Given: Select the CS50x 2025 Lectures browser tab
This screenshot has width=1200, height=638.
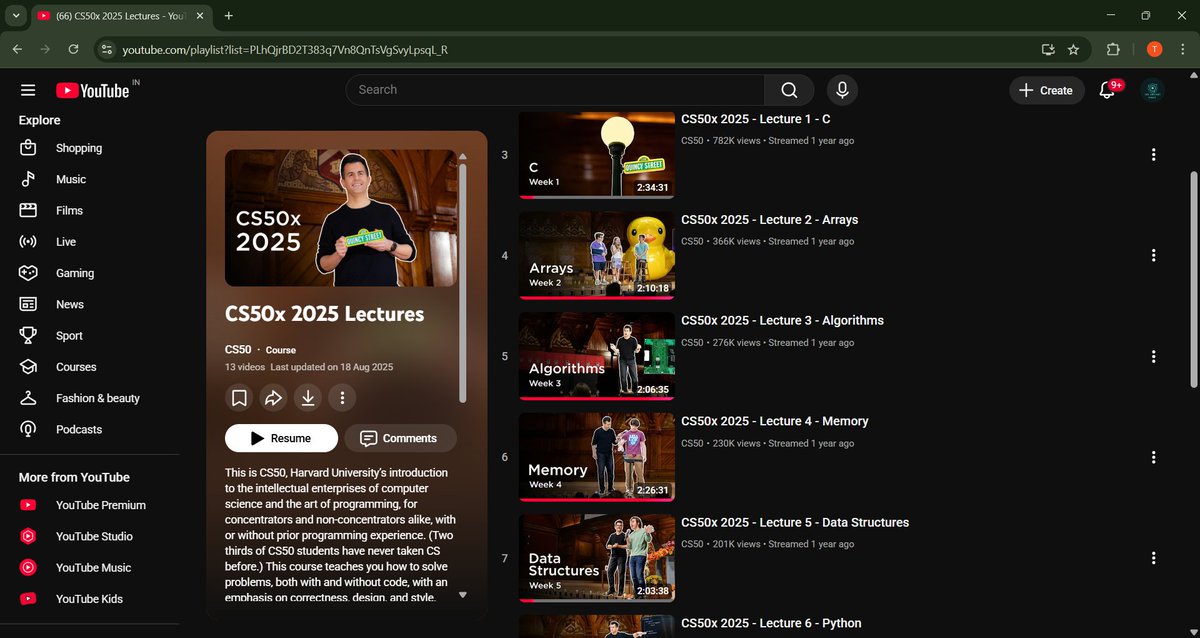Looking at the screenshot, I should pyautogui.click(x=120, y=16).
